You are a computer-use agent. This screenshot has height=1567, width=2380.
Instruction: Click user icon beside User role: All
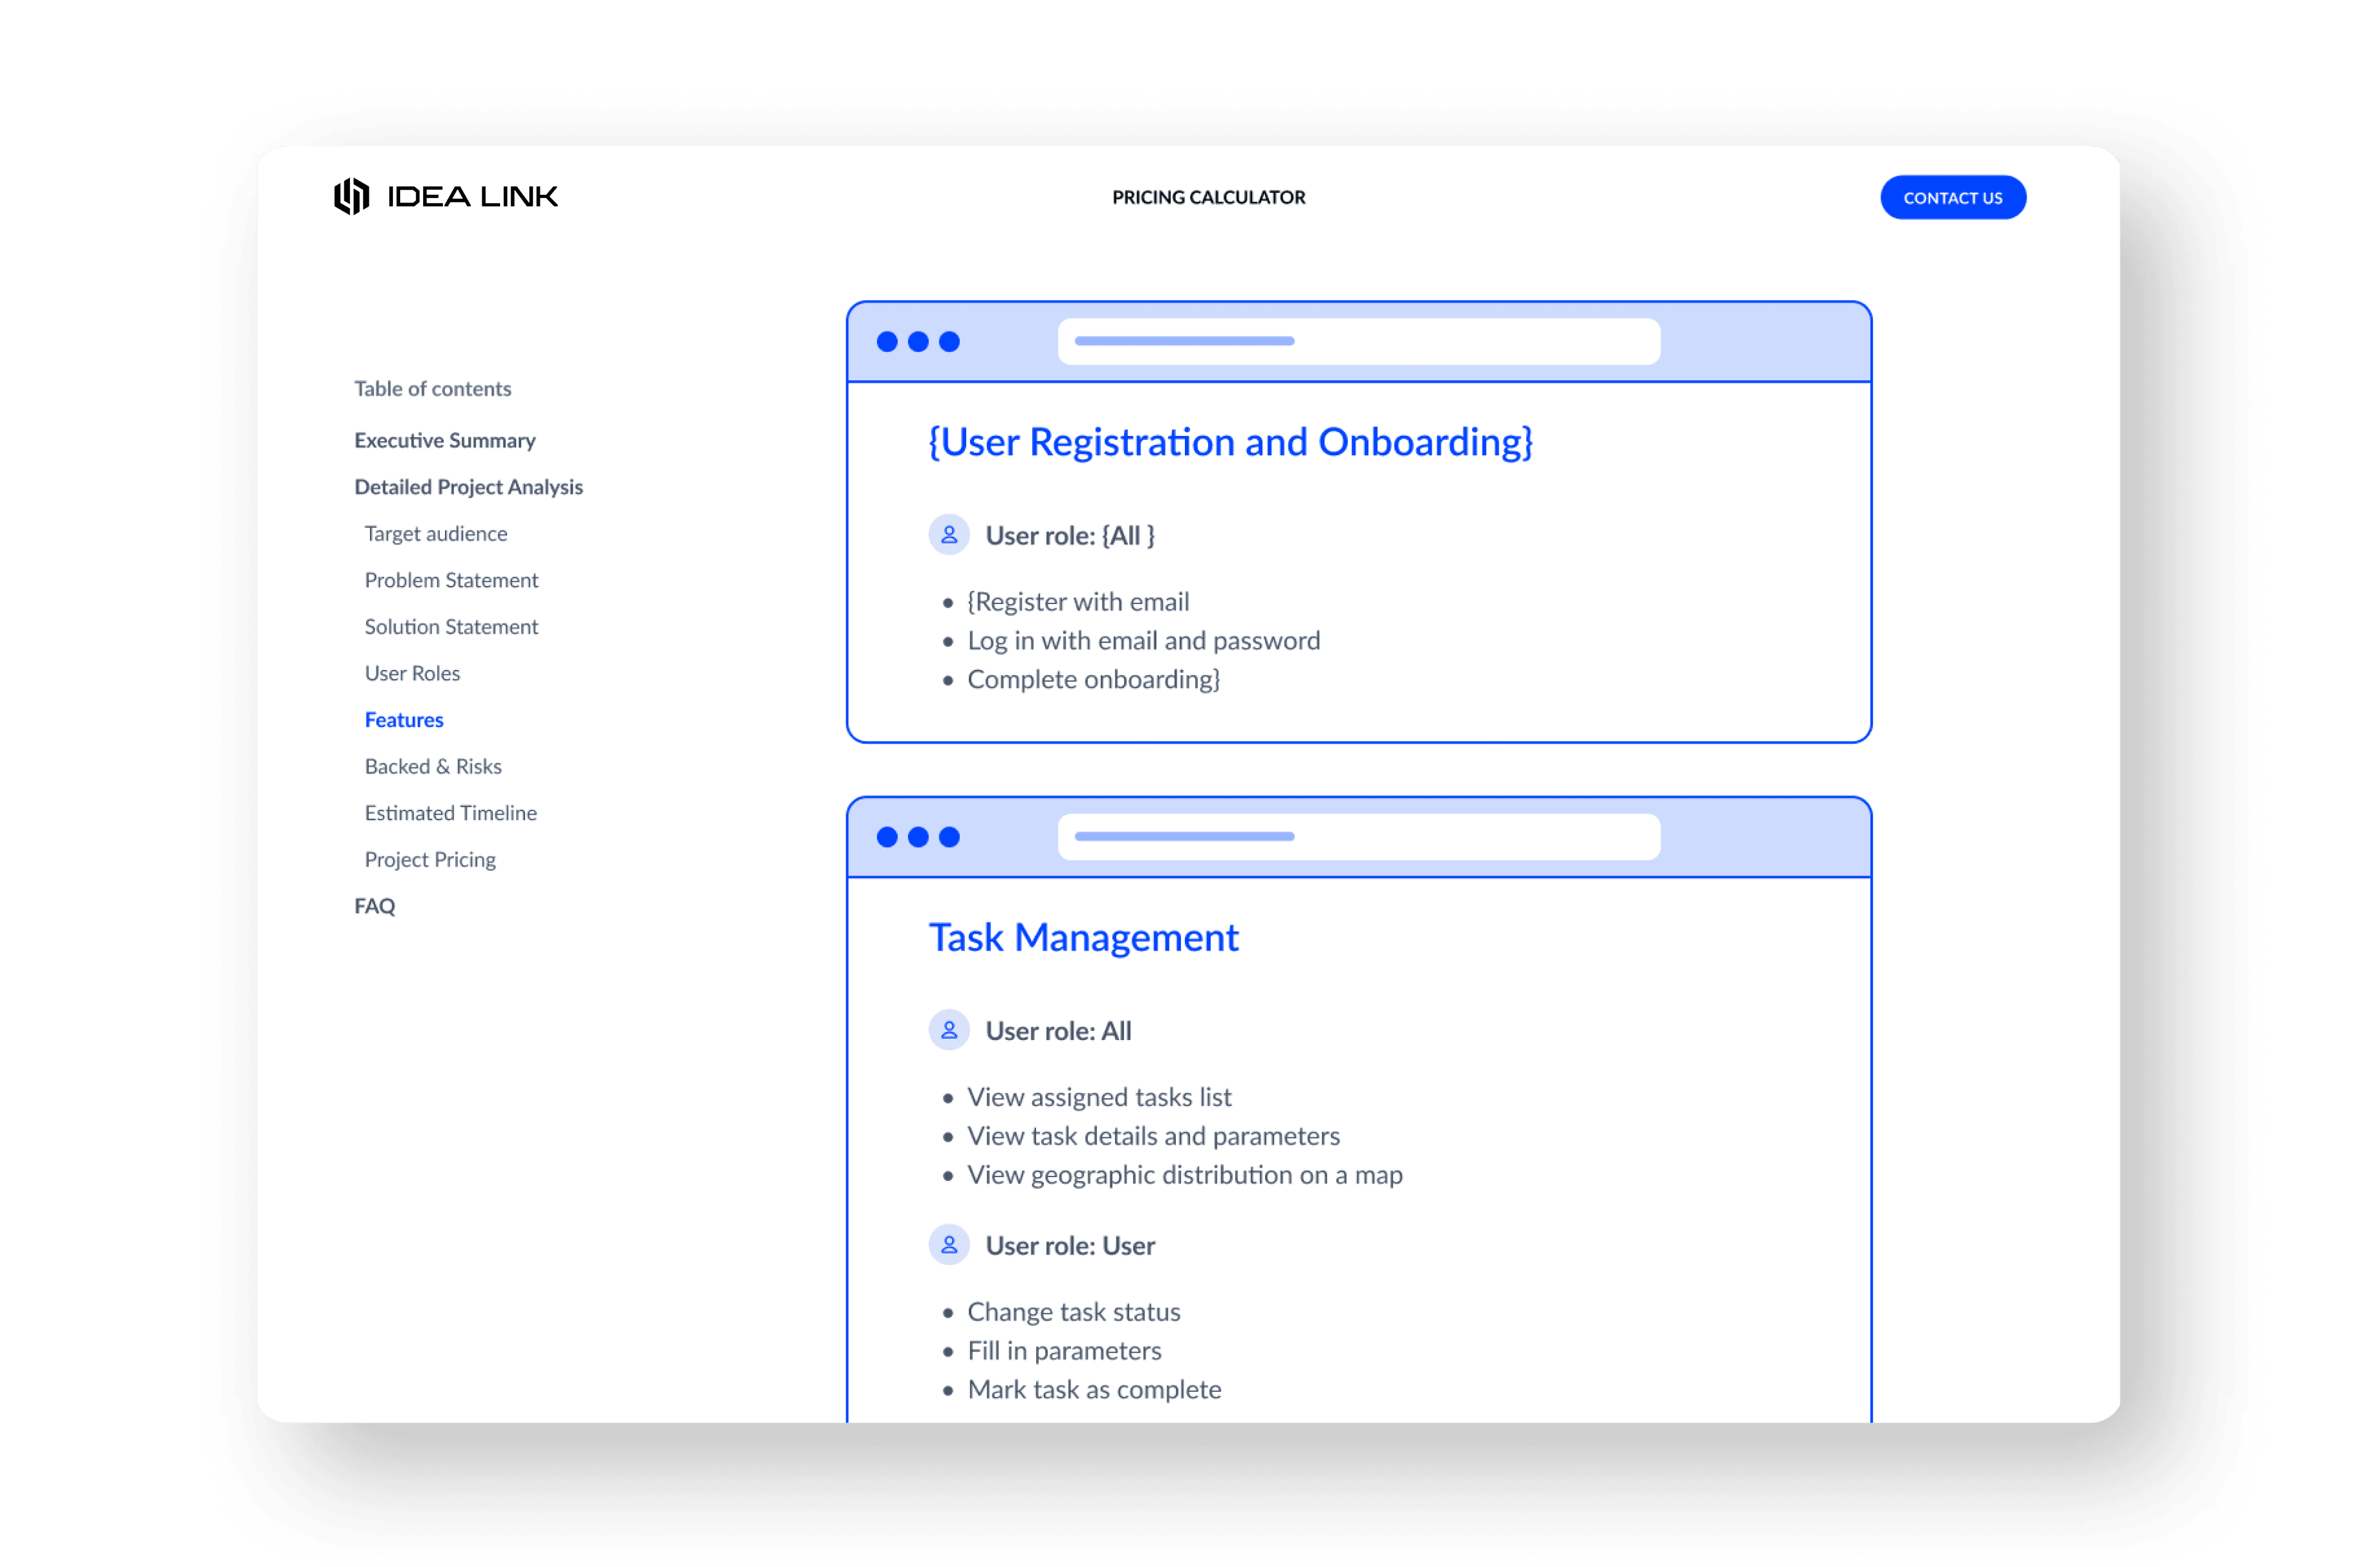[x=948, y=1030]
